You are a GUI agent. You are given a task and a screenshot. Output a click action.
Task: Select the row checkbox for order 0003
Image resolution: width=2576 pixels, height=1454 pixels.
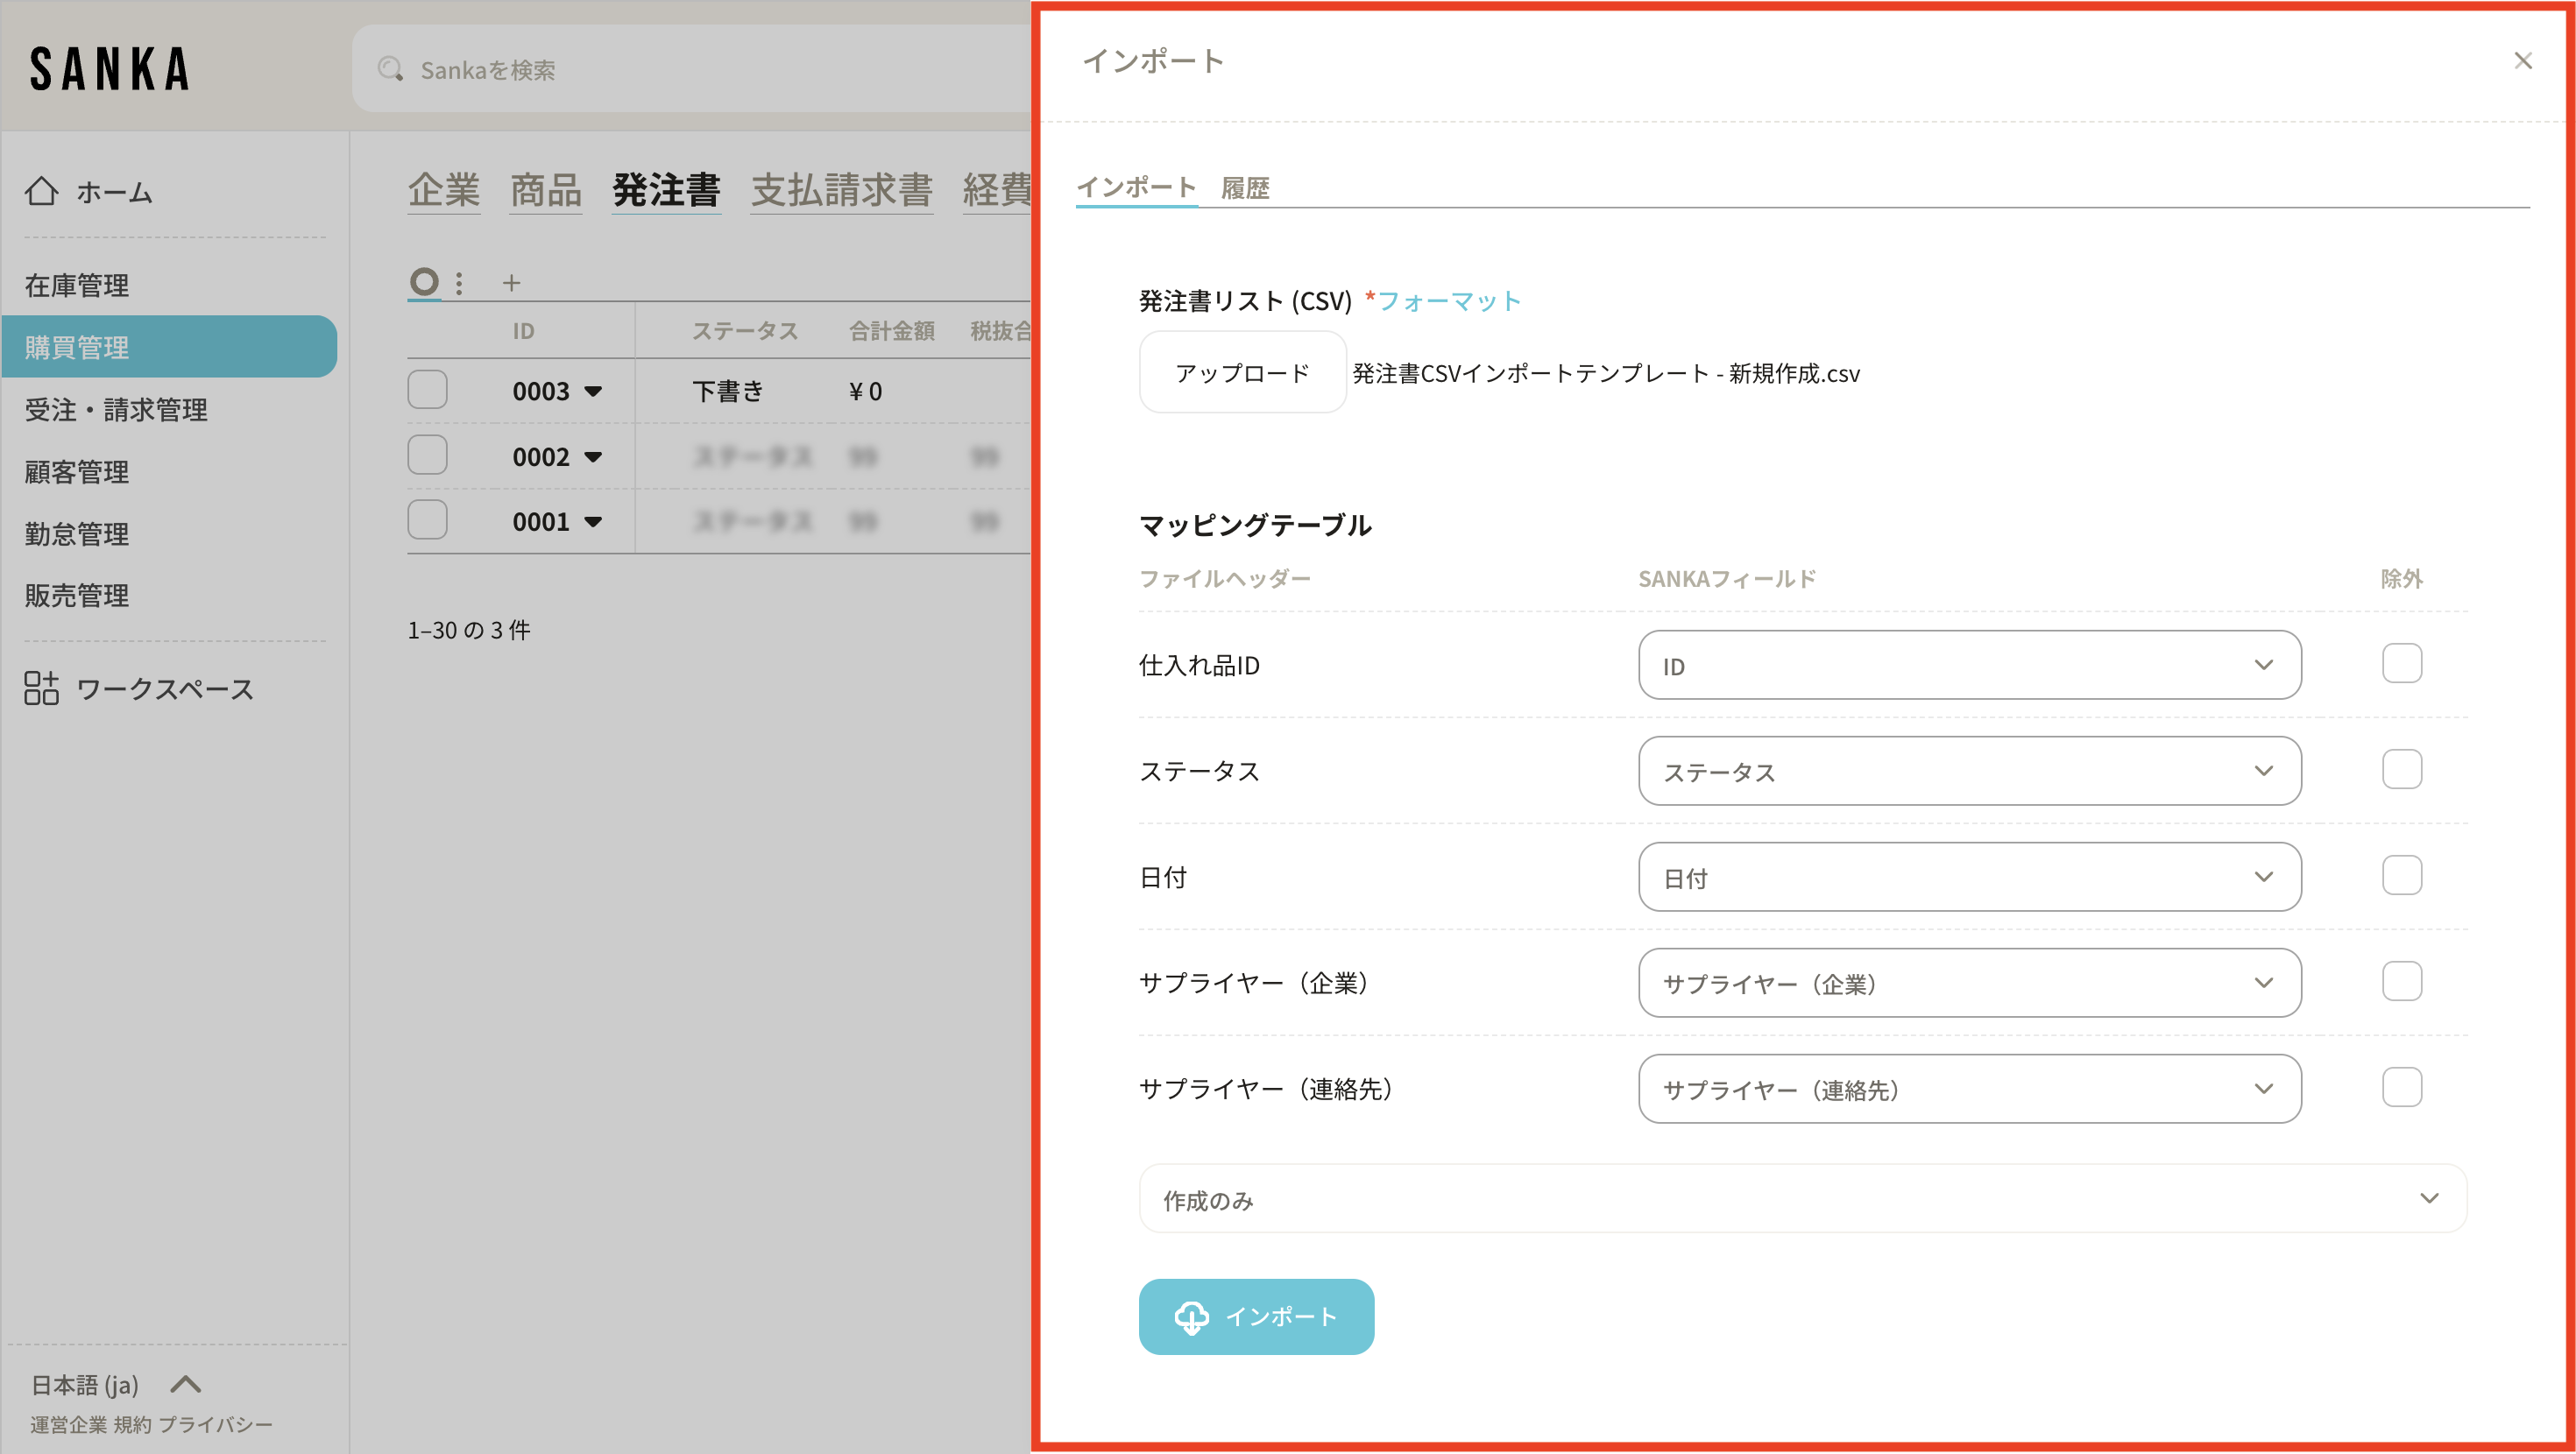427,390
